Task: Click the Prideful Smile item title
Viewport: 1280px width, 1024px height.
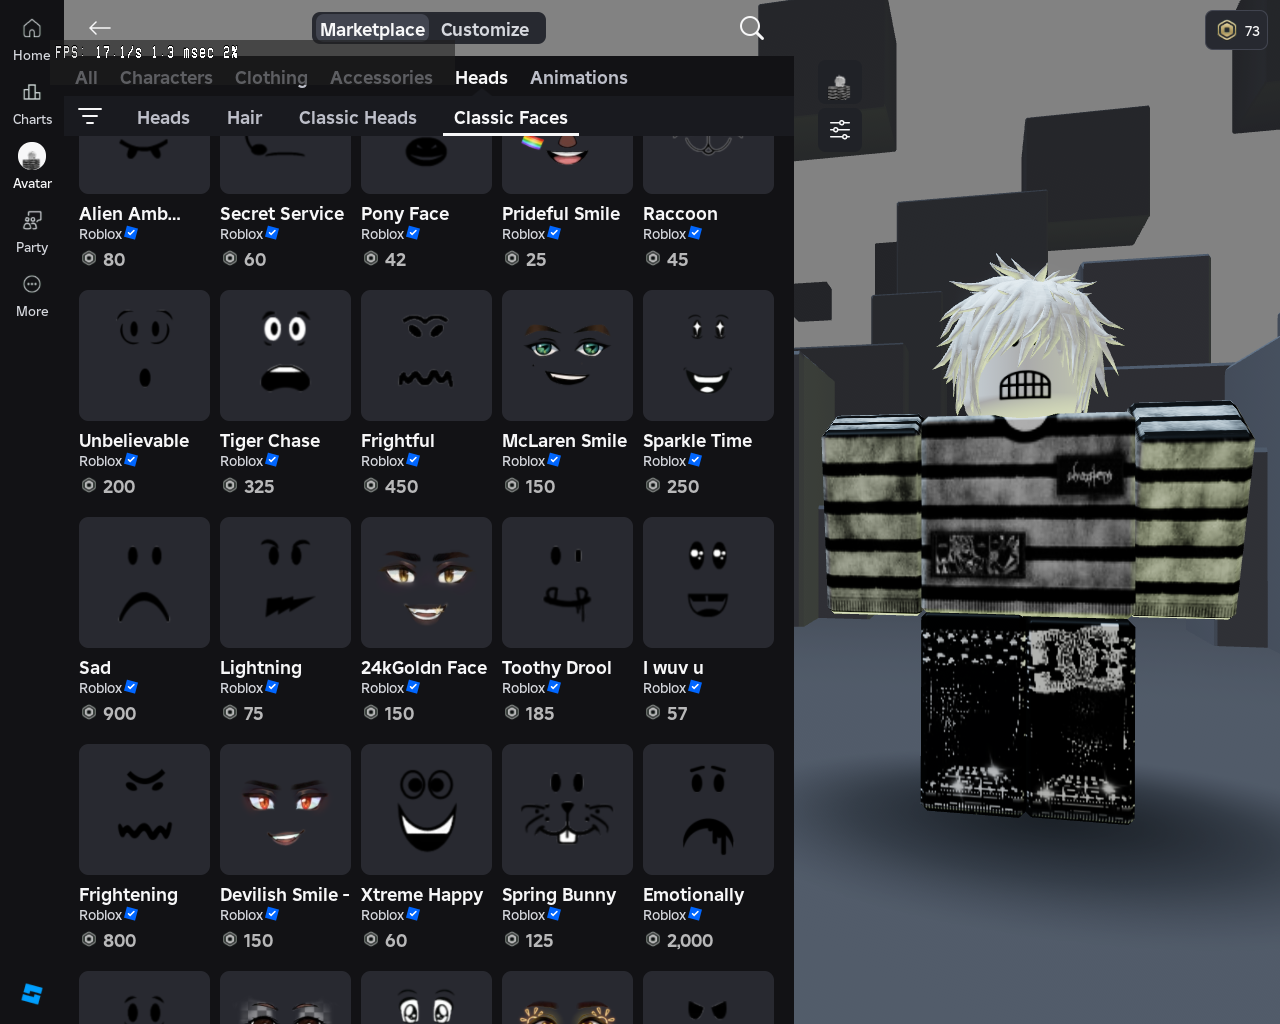Action: tap(561, 213)
